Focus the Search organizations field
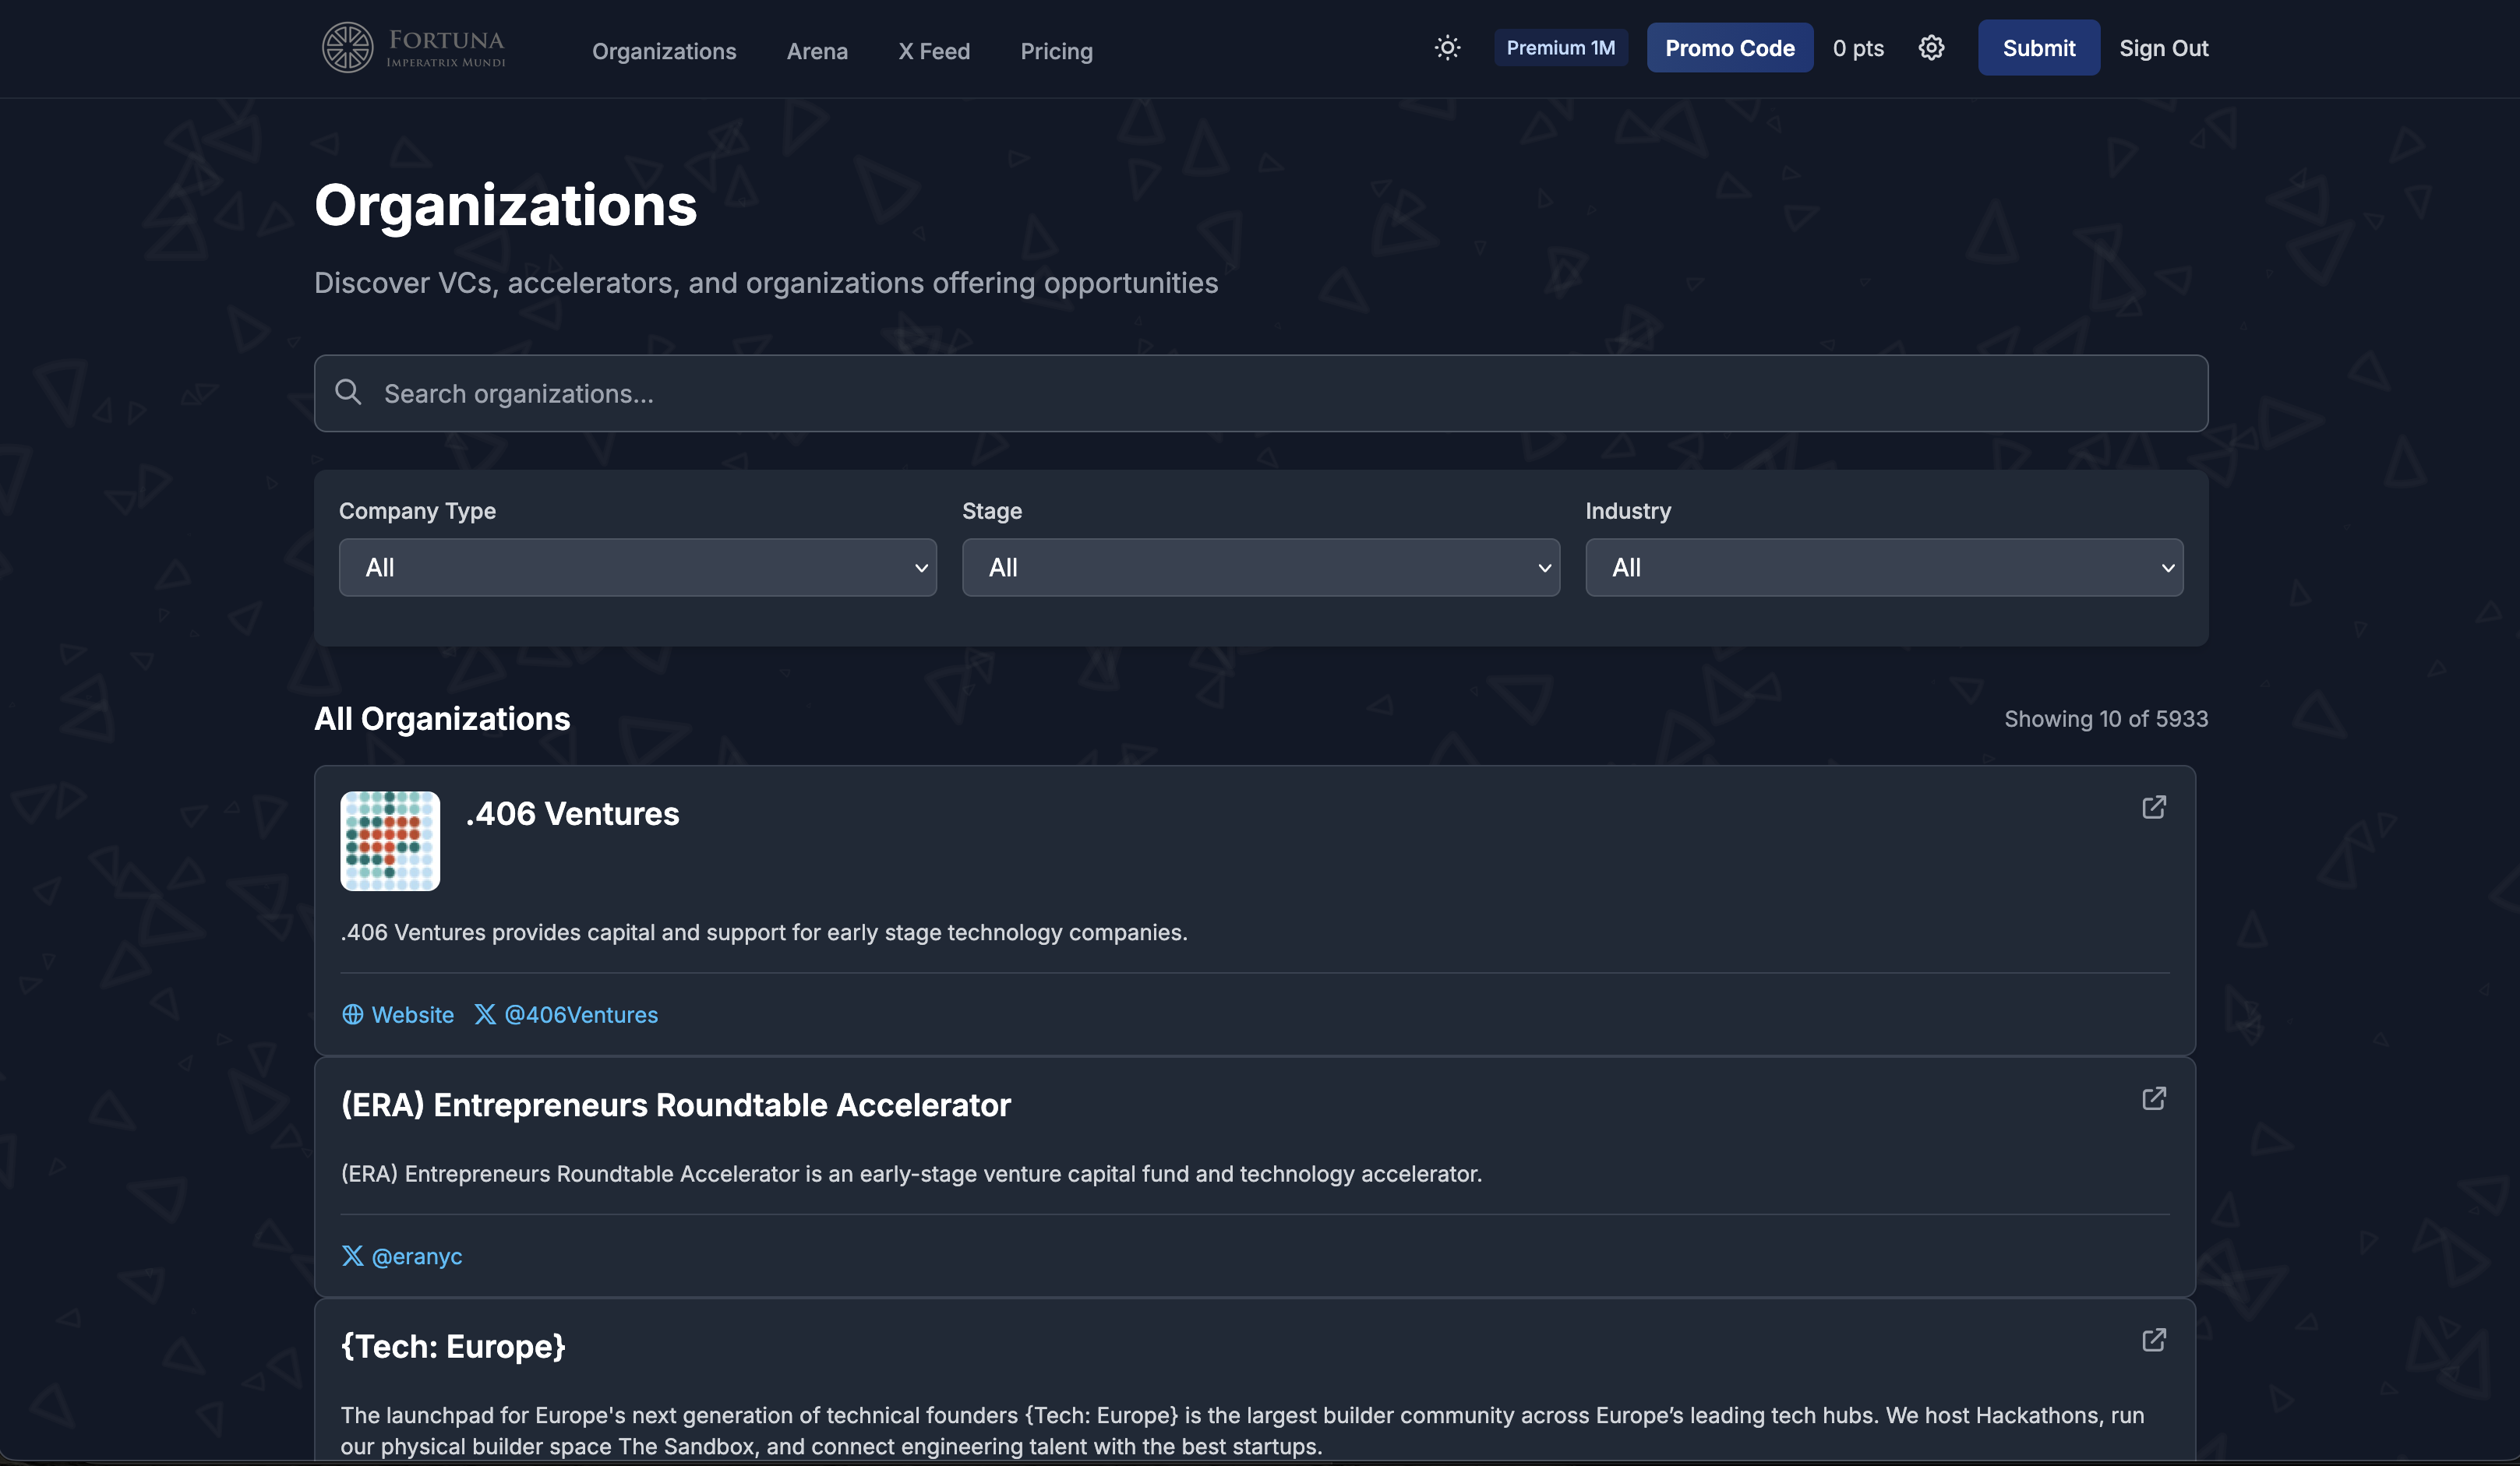 coord(1260,394)
